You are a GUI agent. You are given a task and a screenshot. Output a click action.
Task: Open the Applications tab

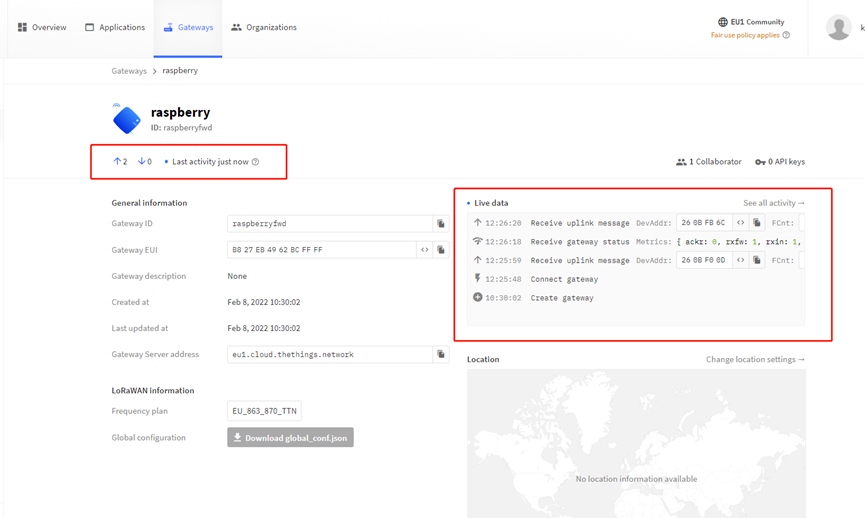[x=115, y=28]
